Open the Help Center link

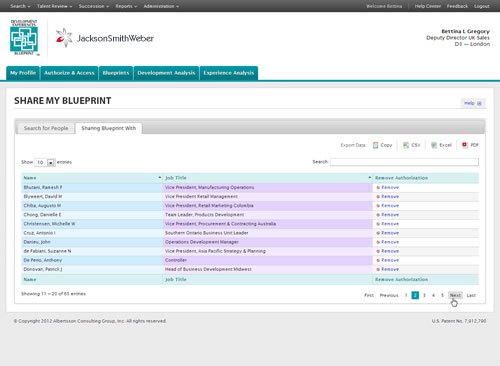point(428,6)
